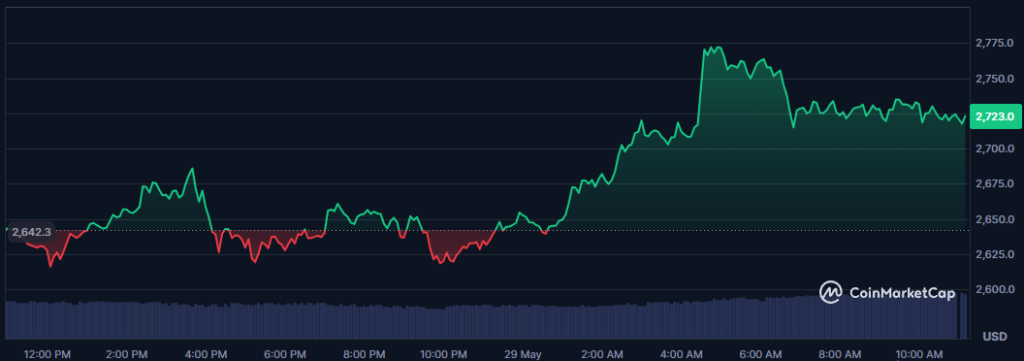Click the 8:00 AM time axis label
1024x361 pixels.
pyautogui.click(x=839, y=354)
